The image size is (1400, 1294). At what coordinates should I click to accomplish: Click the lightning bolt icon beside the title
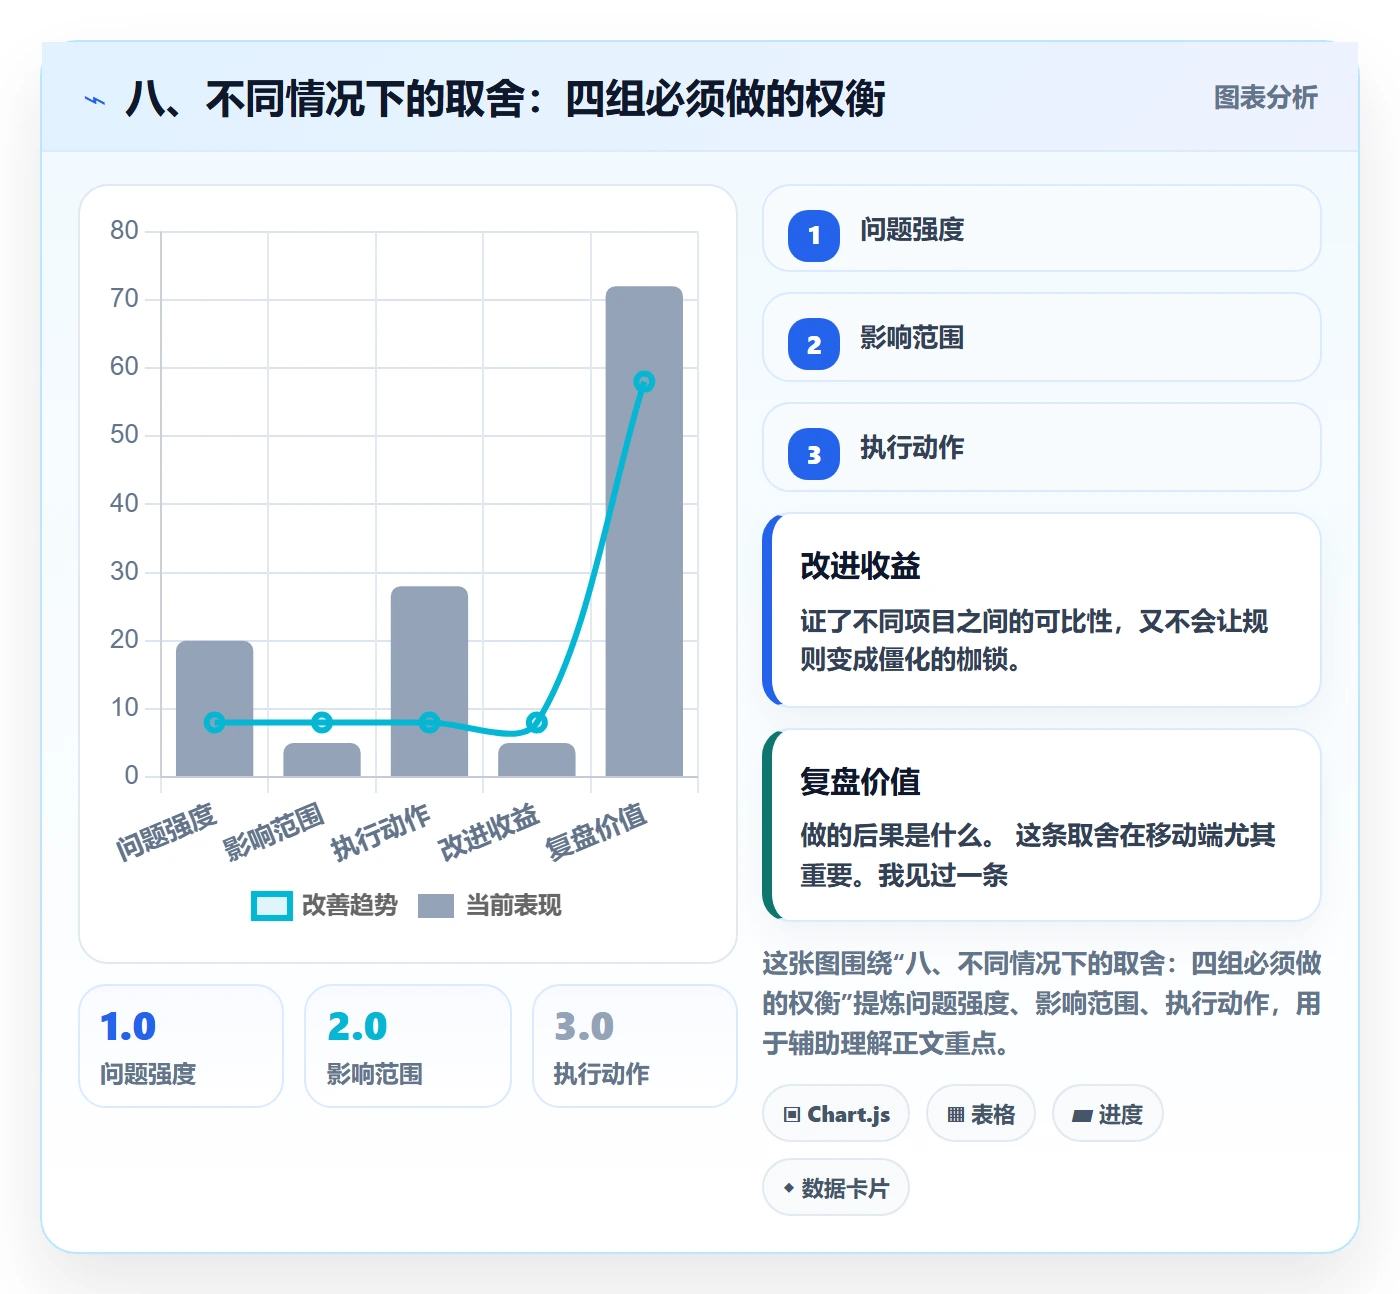[95, 100]
